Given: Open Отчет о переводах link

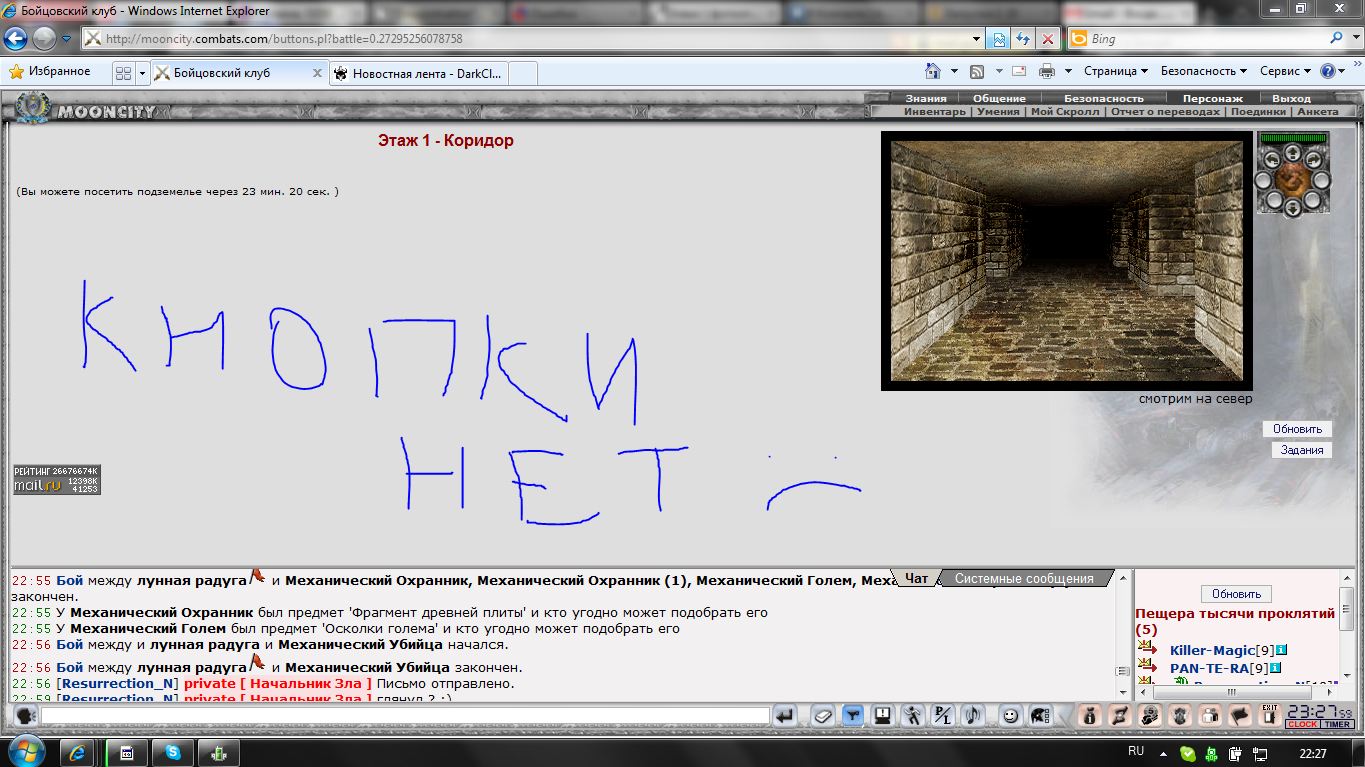Looking at the screenshot, I should (x=1165, y=111).
